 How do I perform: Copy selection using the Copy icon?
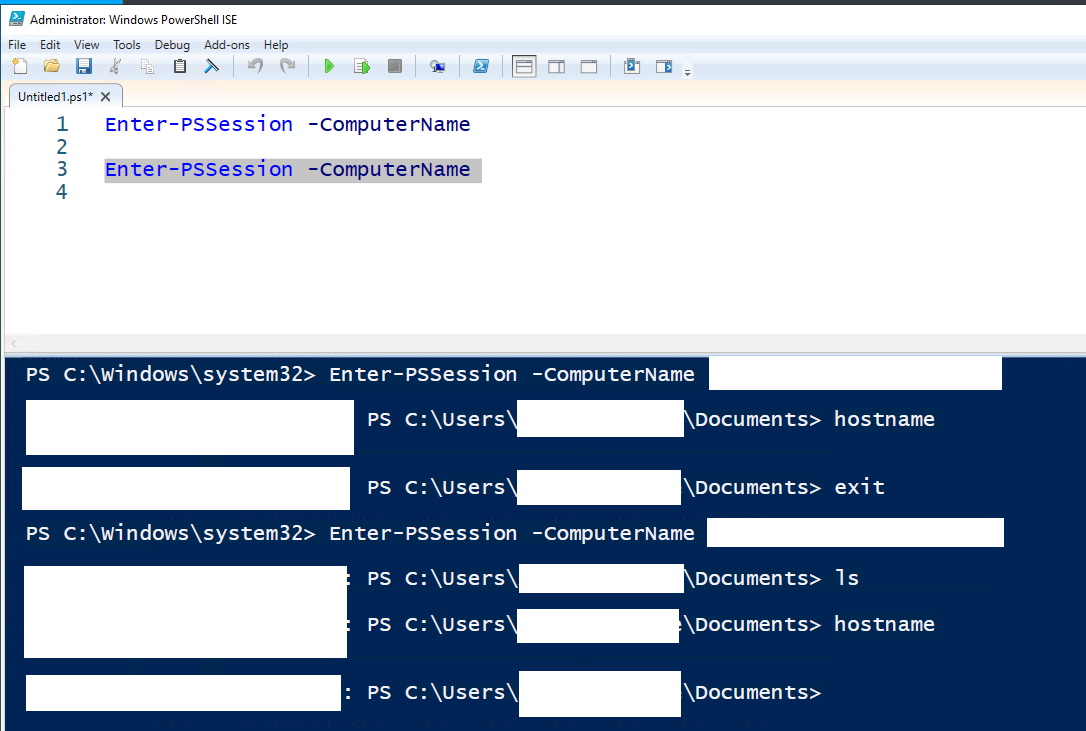[x=148, y=67]
